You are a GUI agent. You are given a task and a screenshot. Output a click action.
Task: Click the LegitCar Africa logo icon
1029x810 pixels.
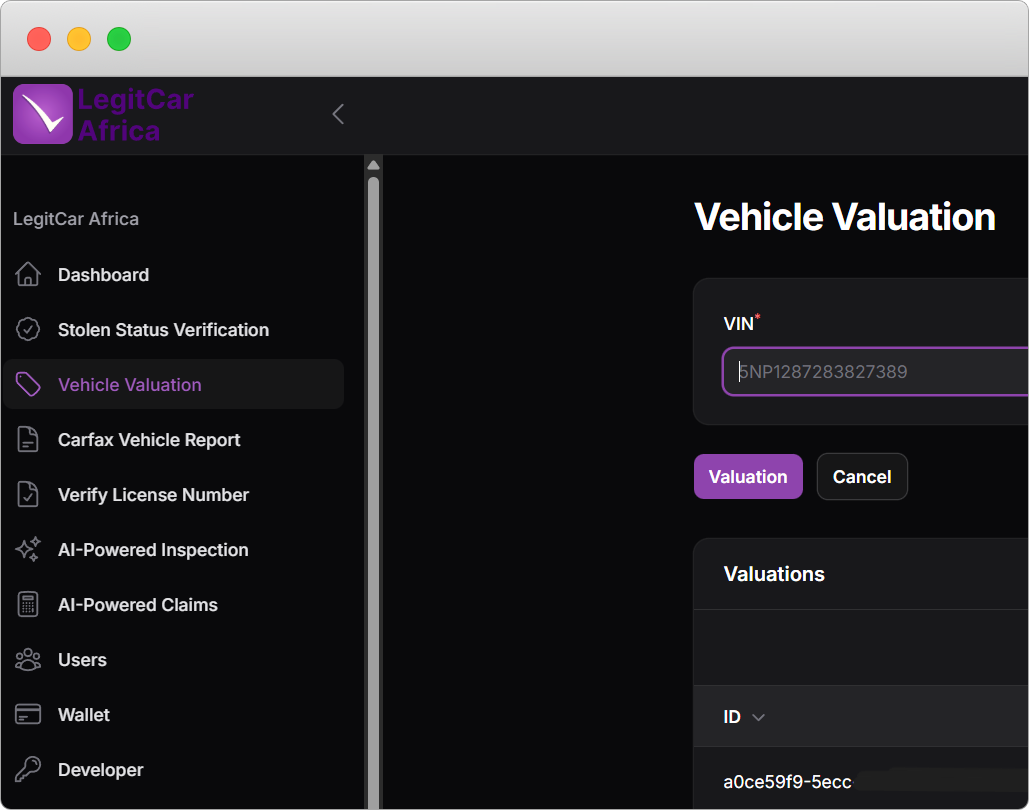point(42,114)
